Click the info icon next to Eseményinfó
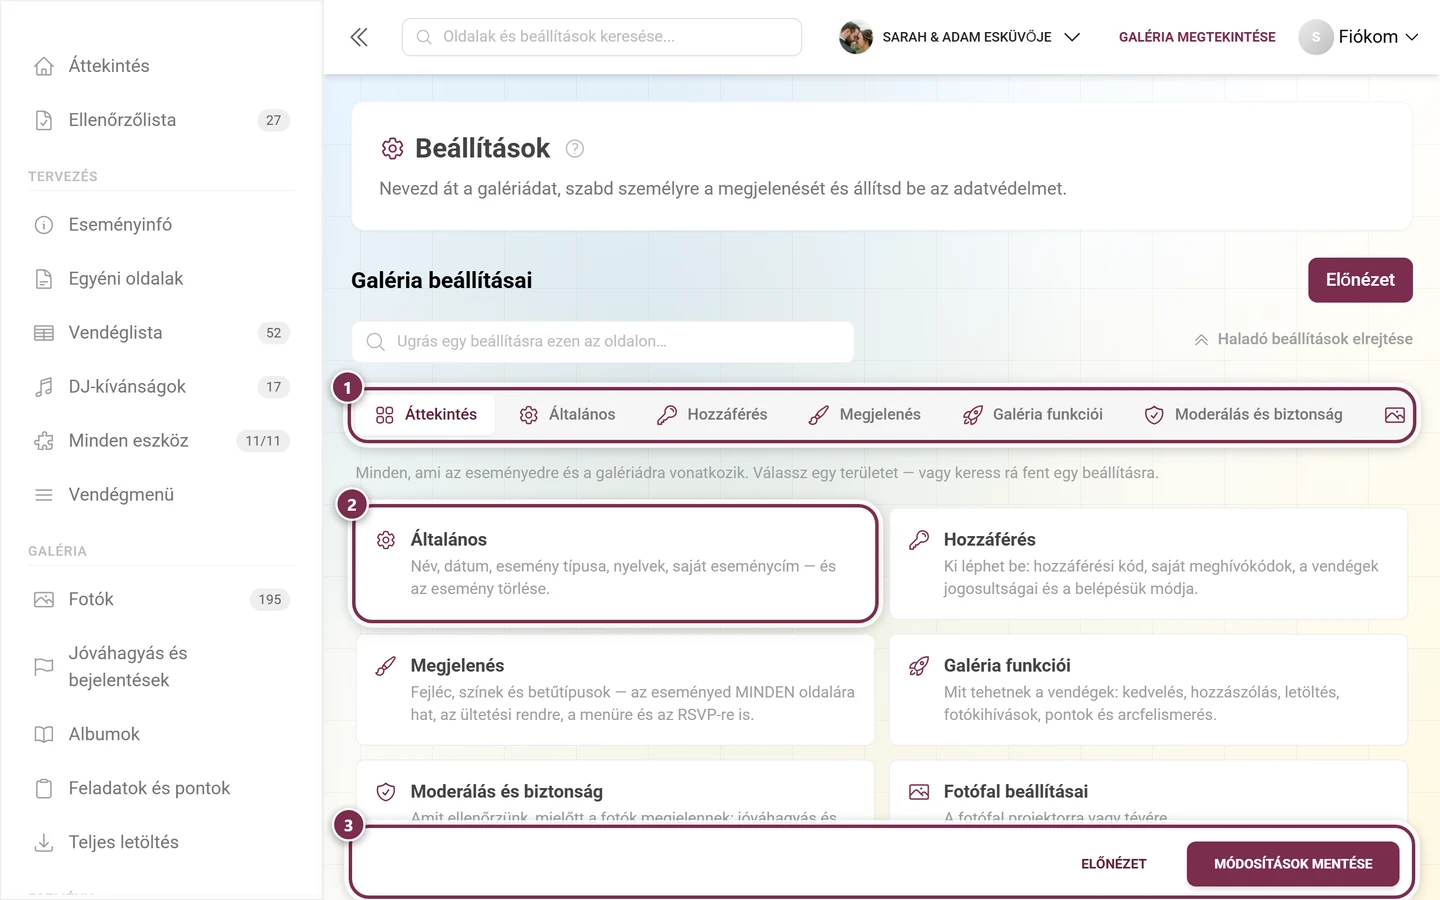Image resolution: width=1440 pixels, height=900 pixels. [x=44, y=225]
